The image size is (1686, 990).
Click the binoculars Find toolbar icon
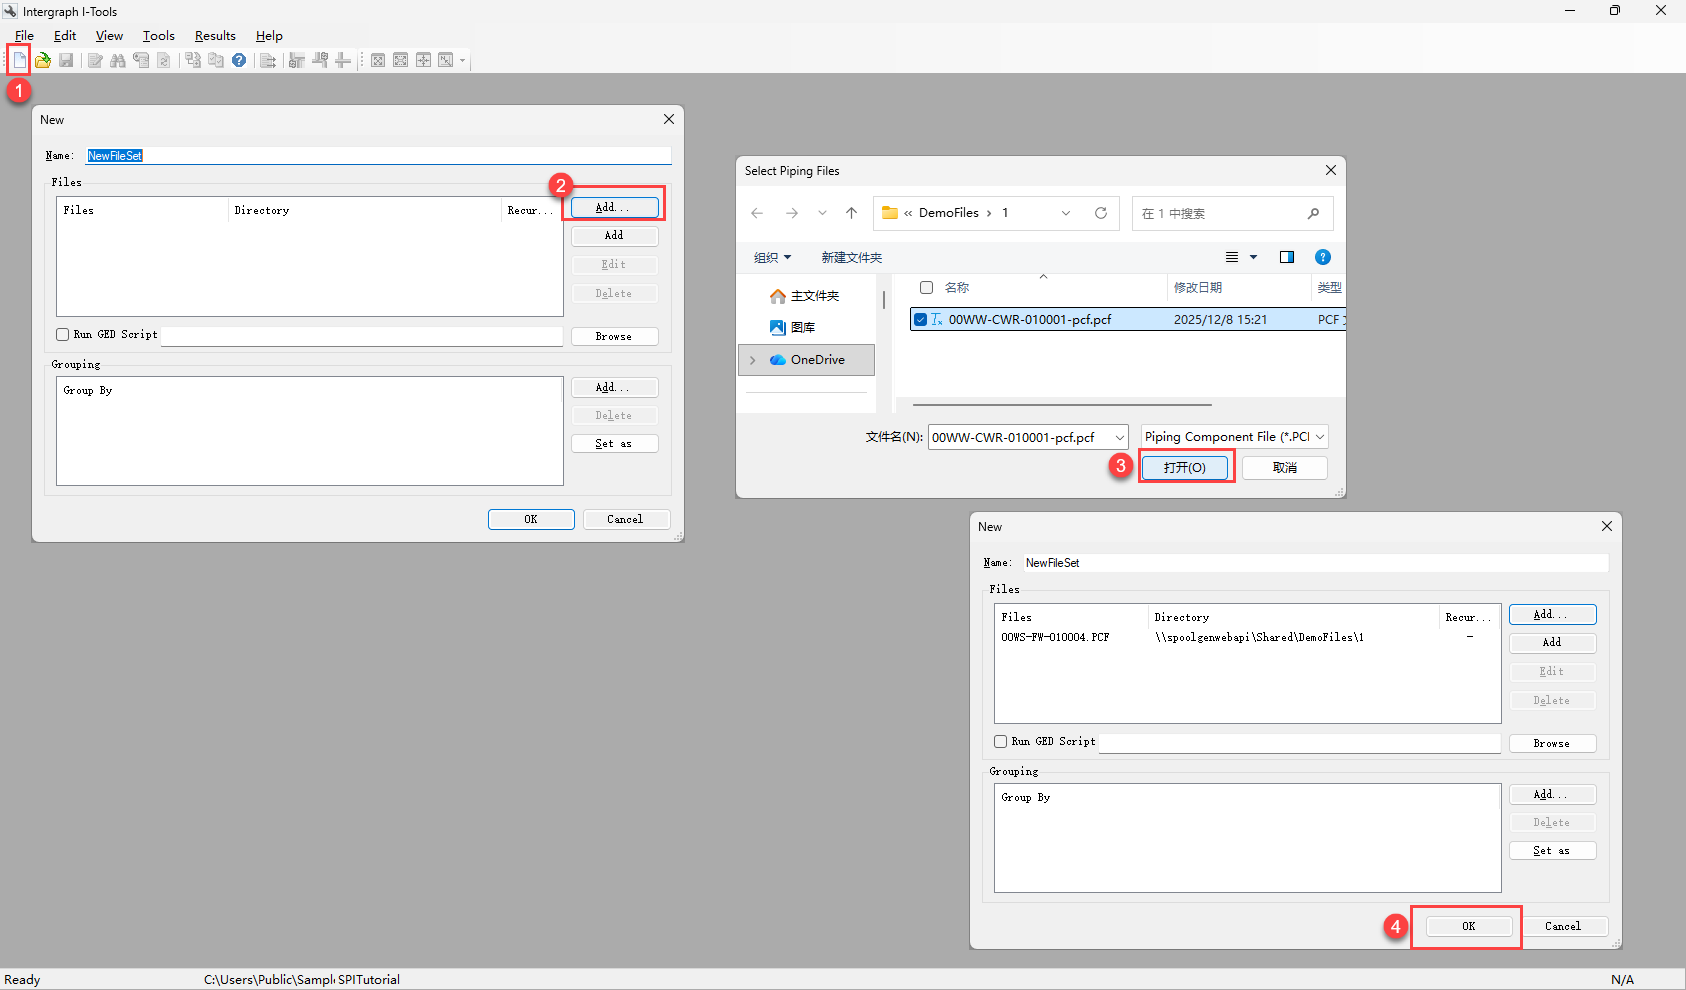coord(118,60)
